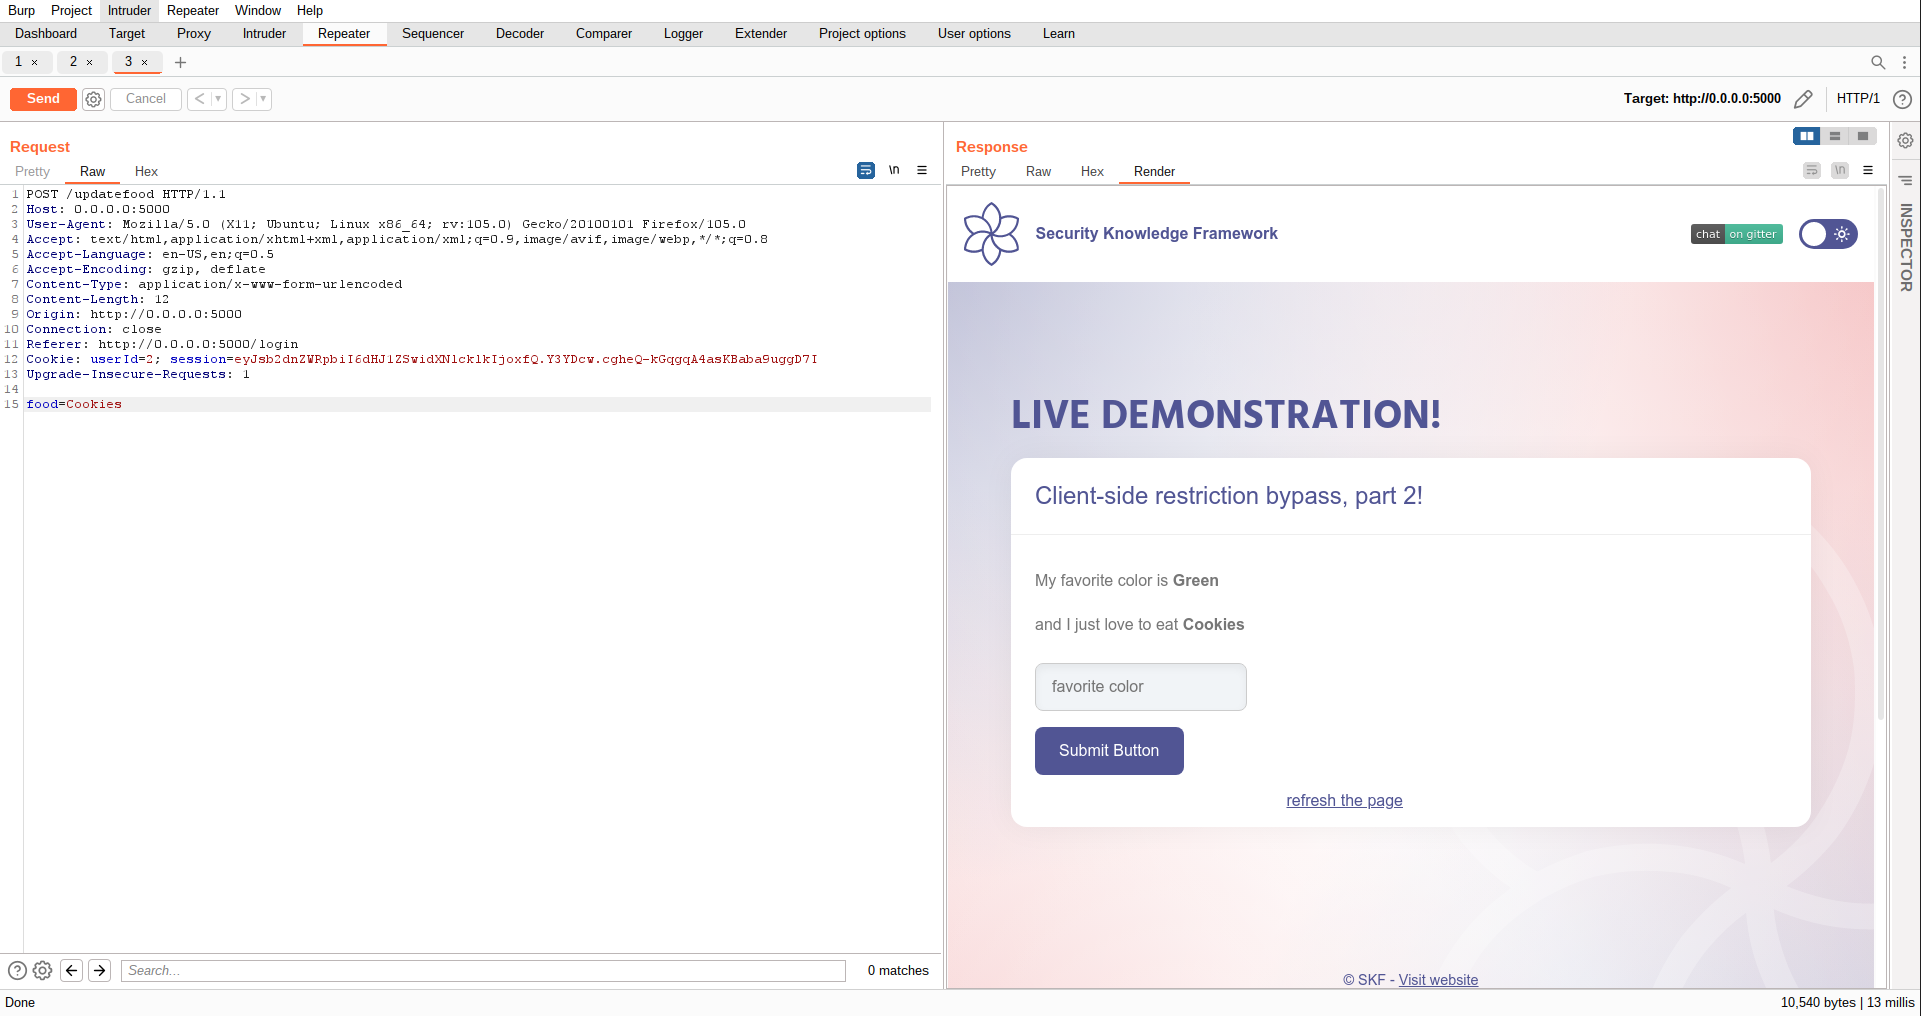
Task: Open the forward history dropdown arrow
Action: (263, 99)
